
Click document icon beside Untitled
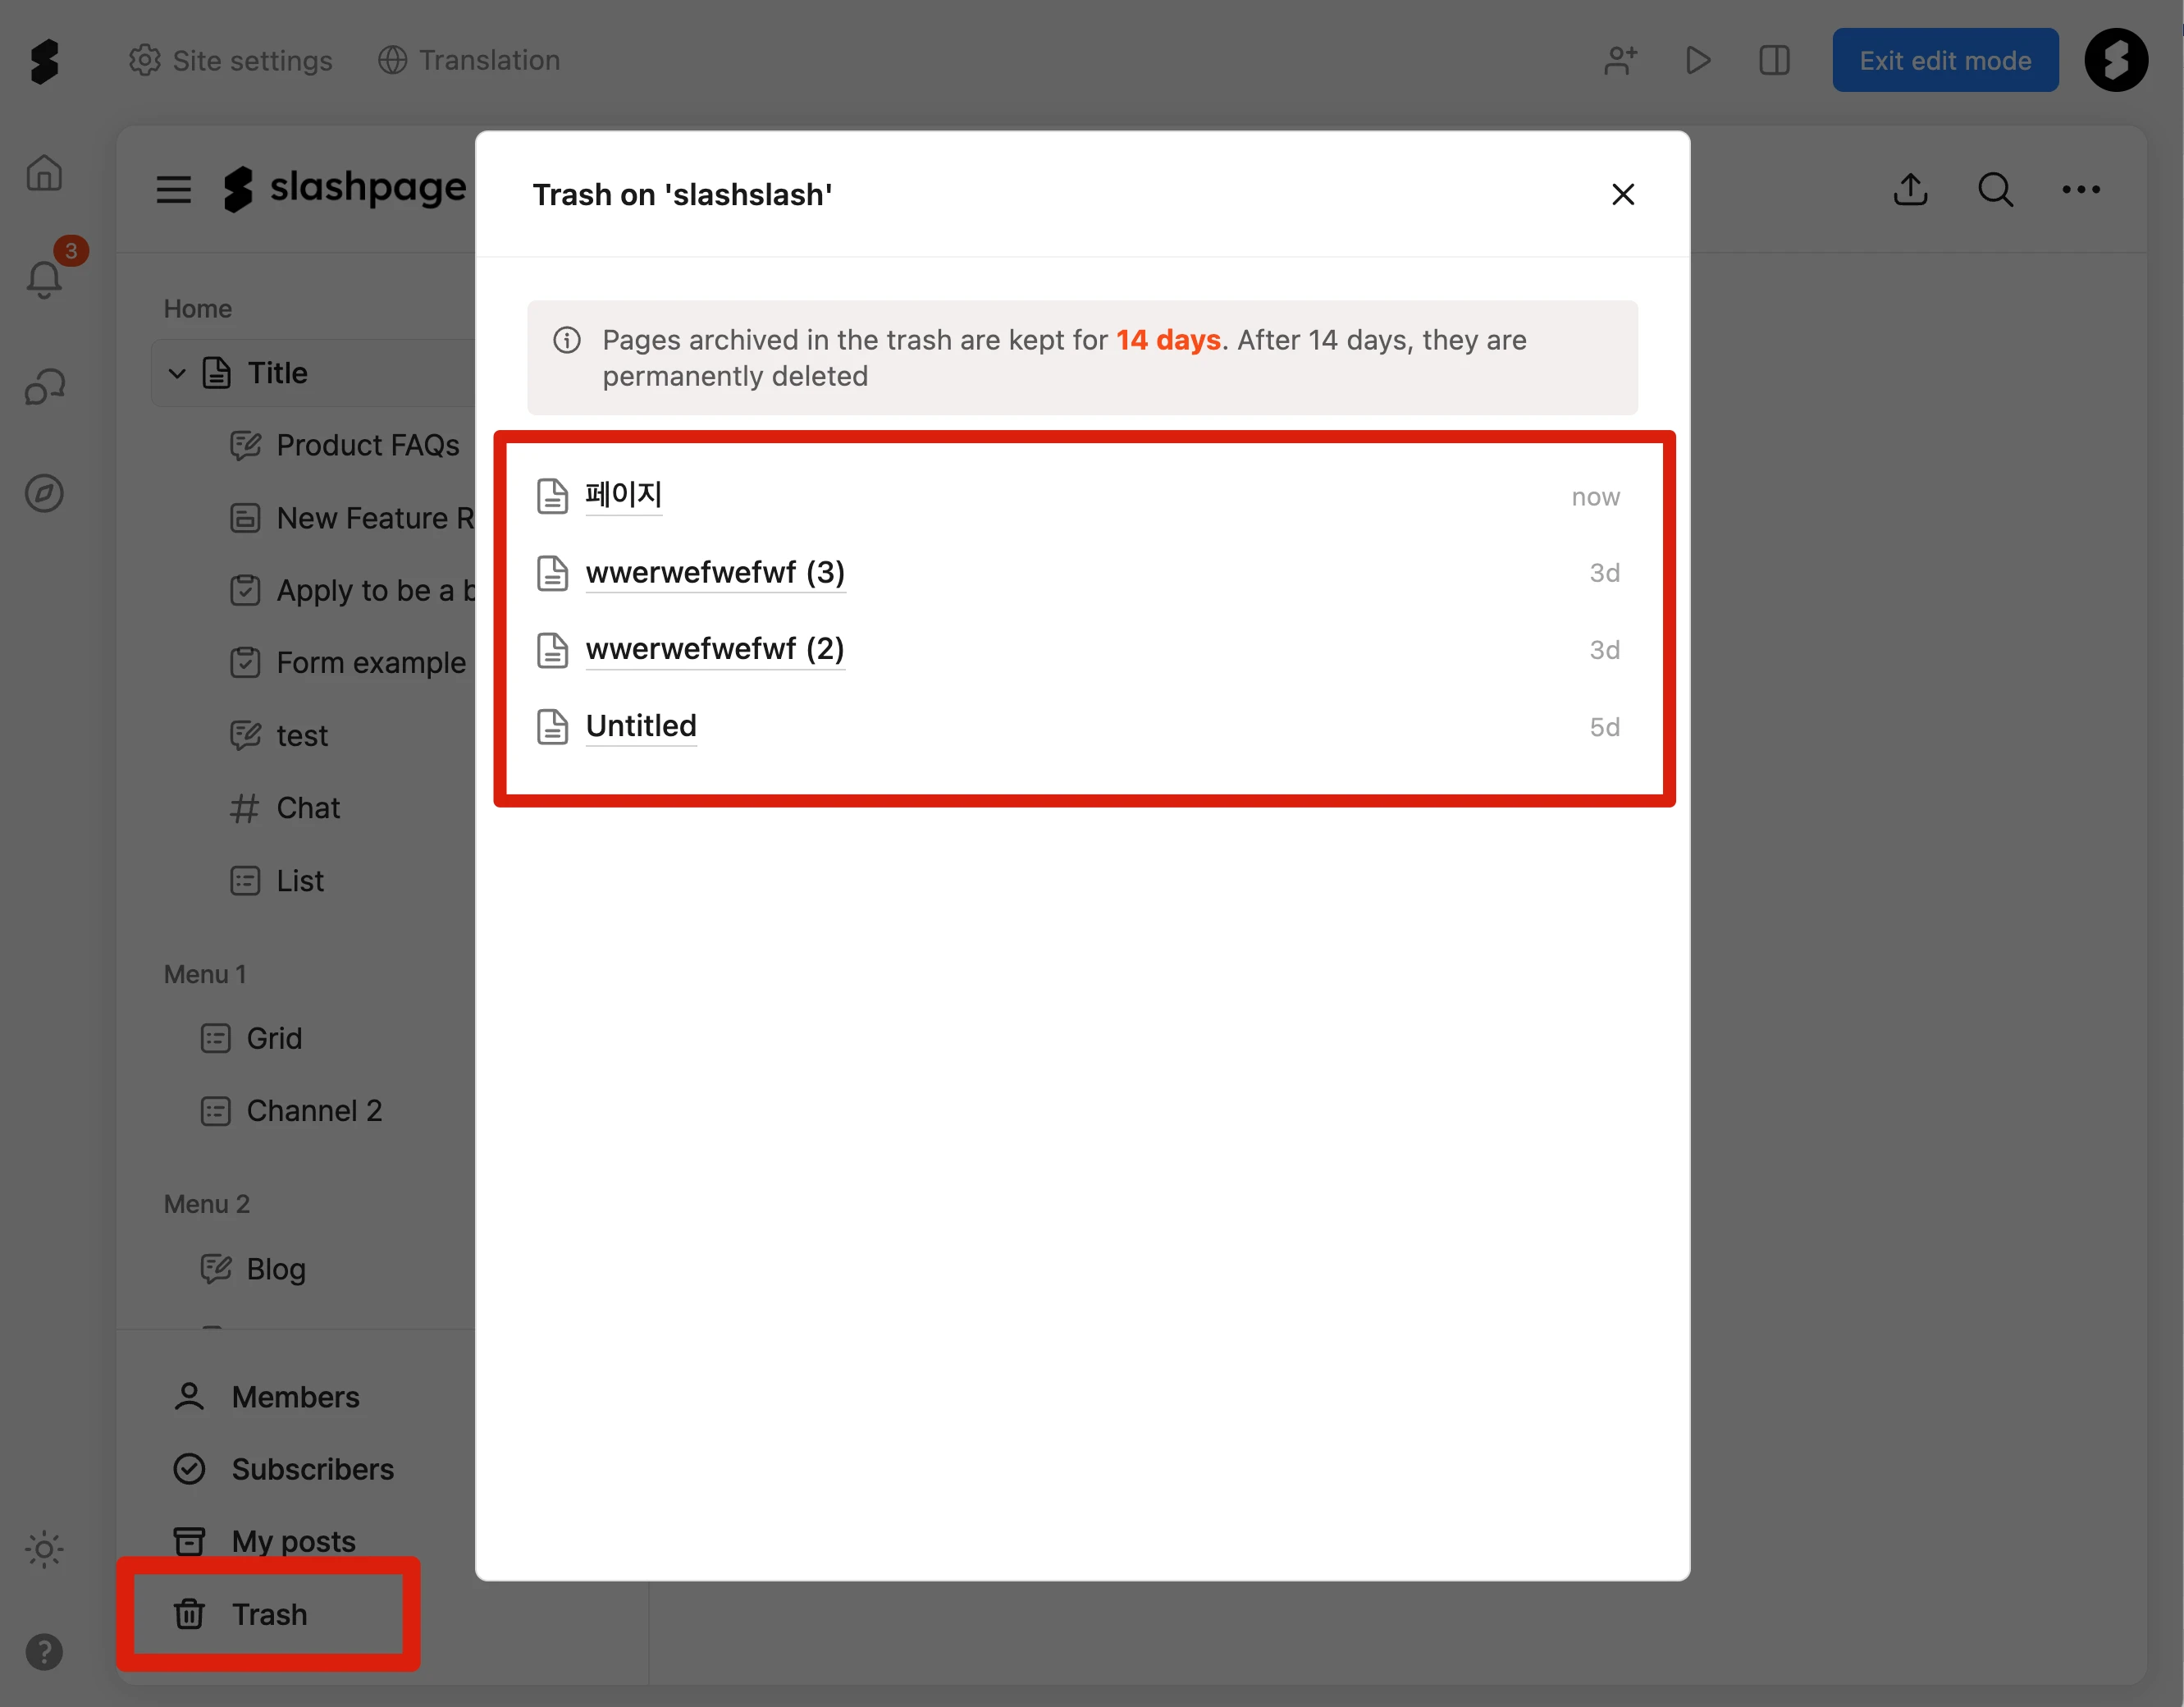click(552, 726)
